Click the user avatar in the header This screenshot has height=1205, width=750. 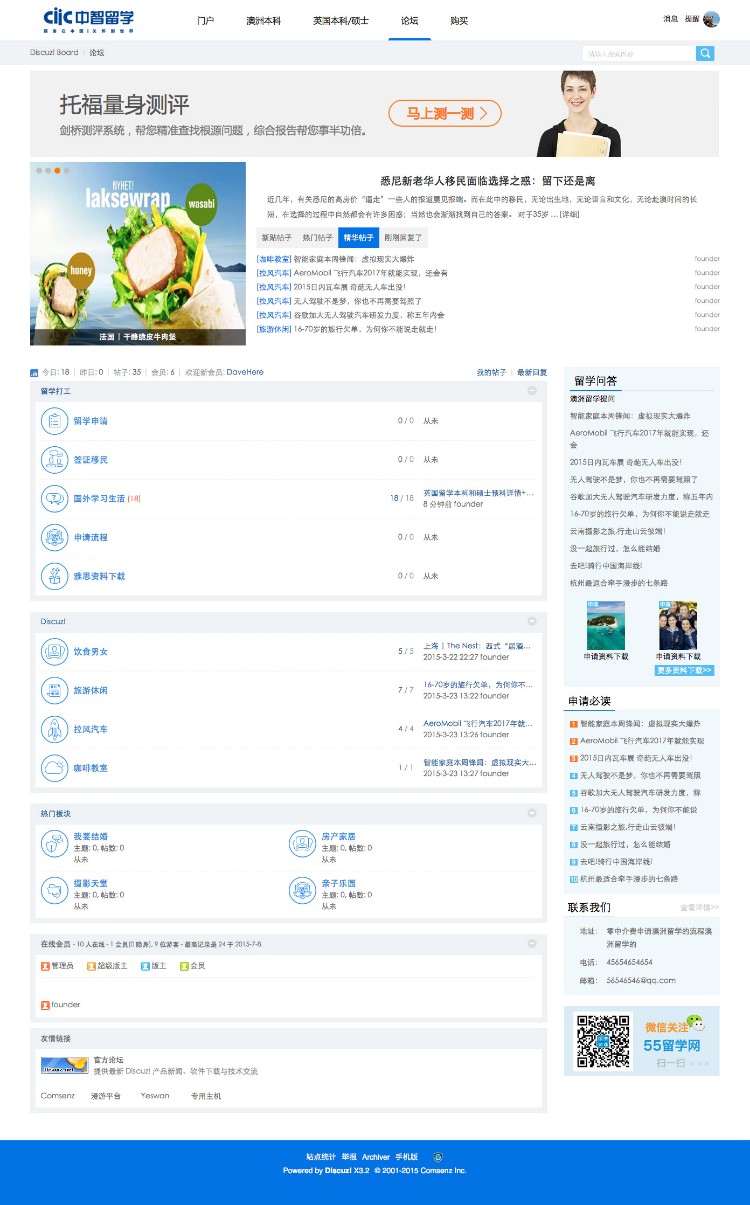(711, 19)
